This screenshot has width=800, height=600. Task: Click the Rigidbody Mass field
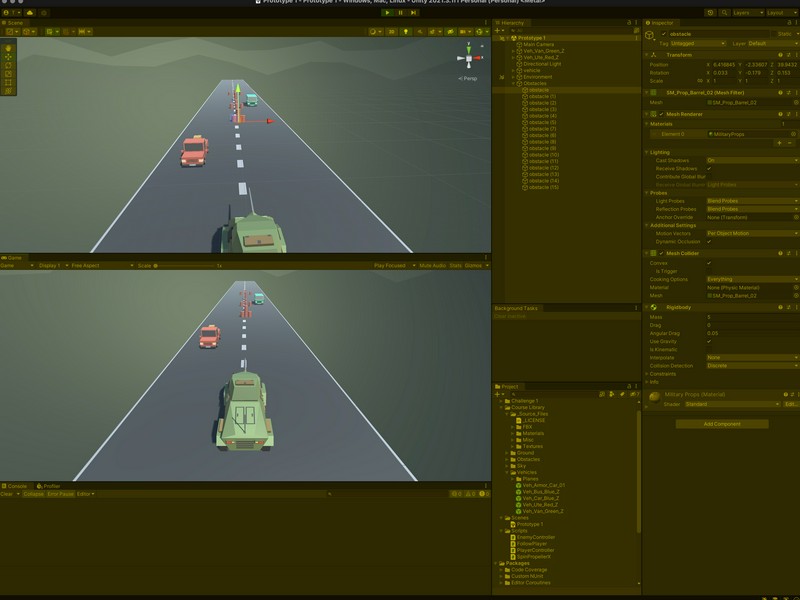click(752, 317)
